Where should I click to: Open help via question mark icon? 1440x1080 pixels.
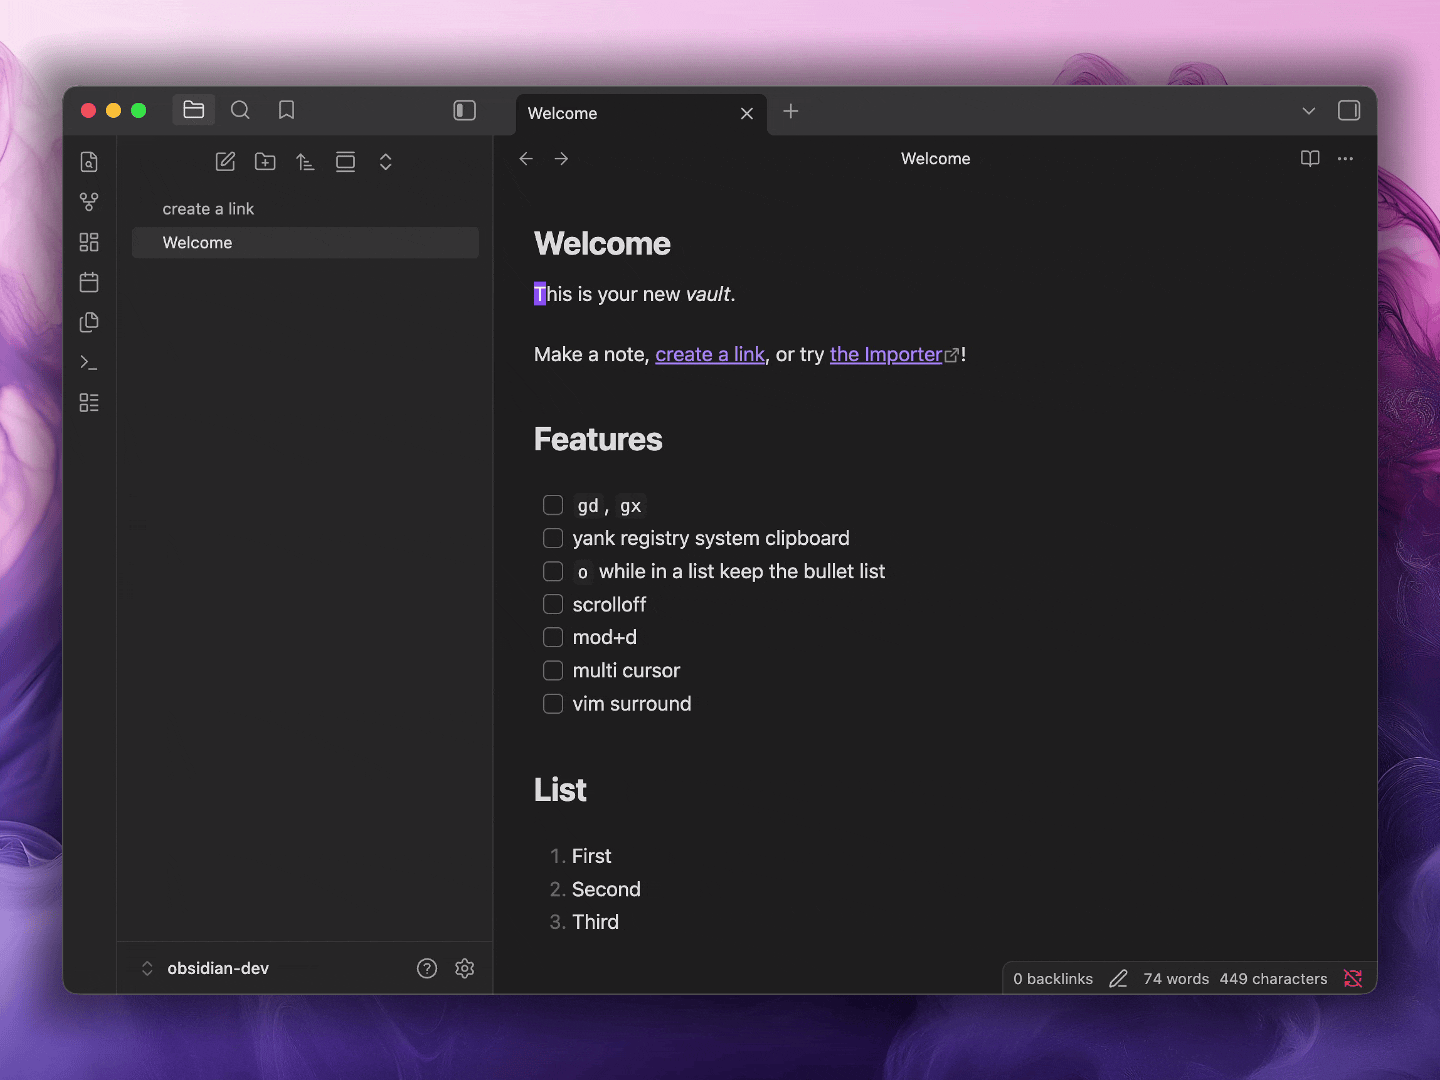[x=427, y=968]
